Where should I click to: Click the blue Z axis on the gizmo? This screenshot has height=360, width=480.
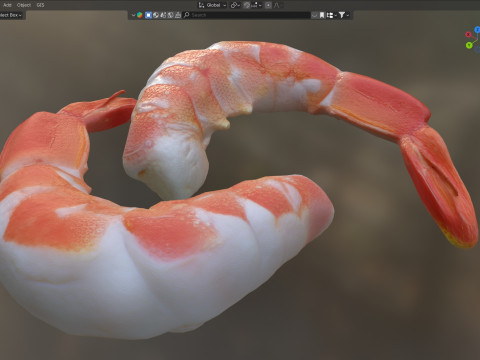477,30
